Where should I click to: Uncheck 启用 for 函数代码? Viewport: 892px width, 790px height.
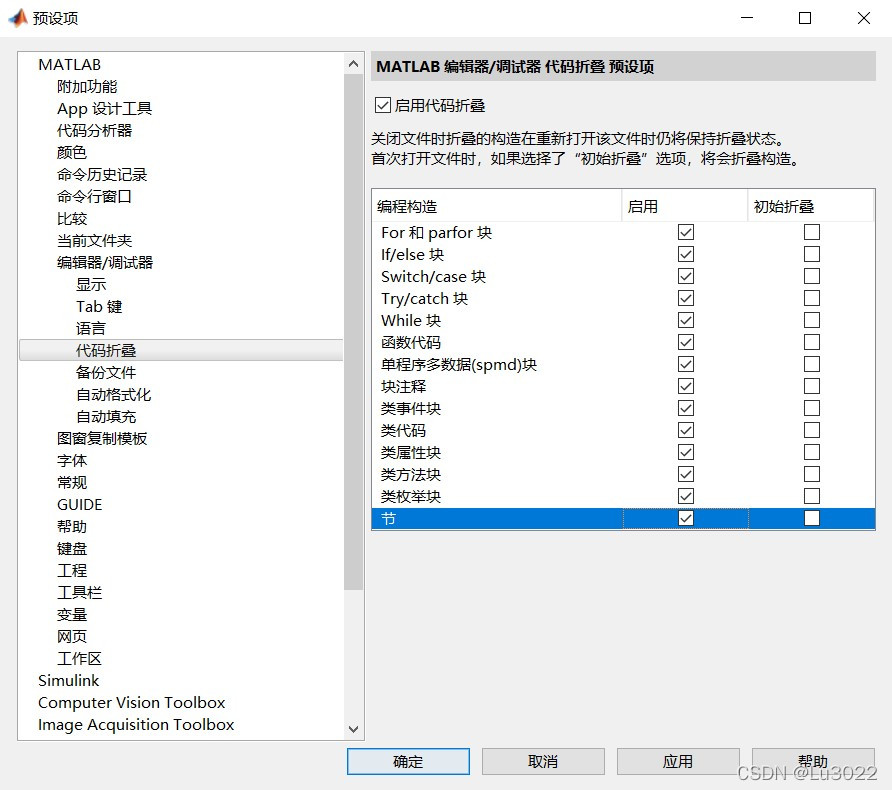(x=685, y=342)
